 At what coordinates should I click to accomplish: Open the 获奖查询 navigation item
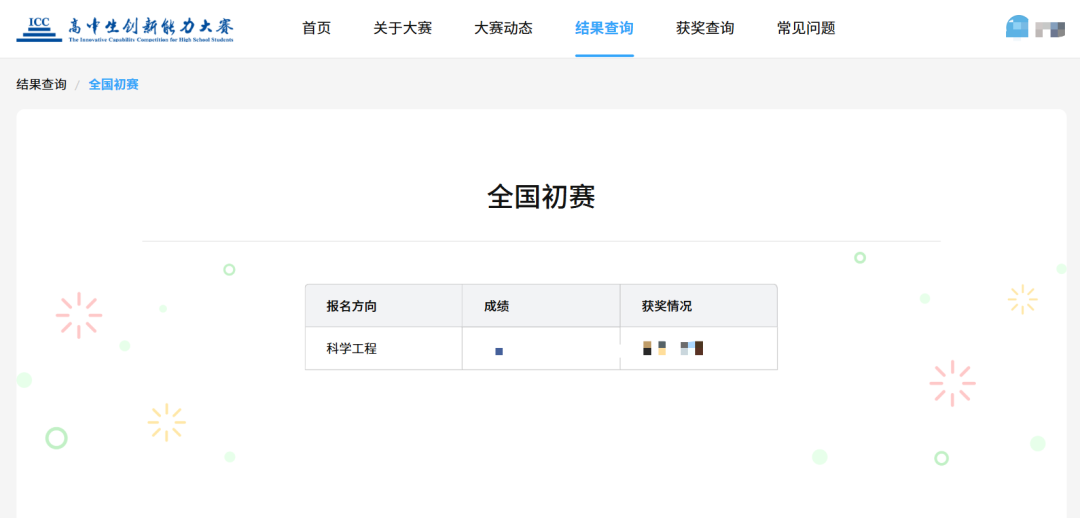[705, 28]
